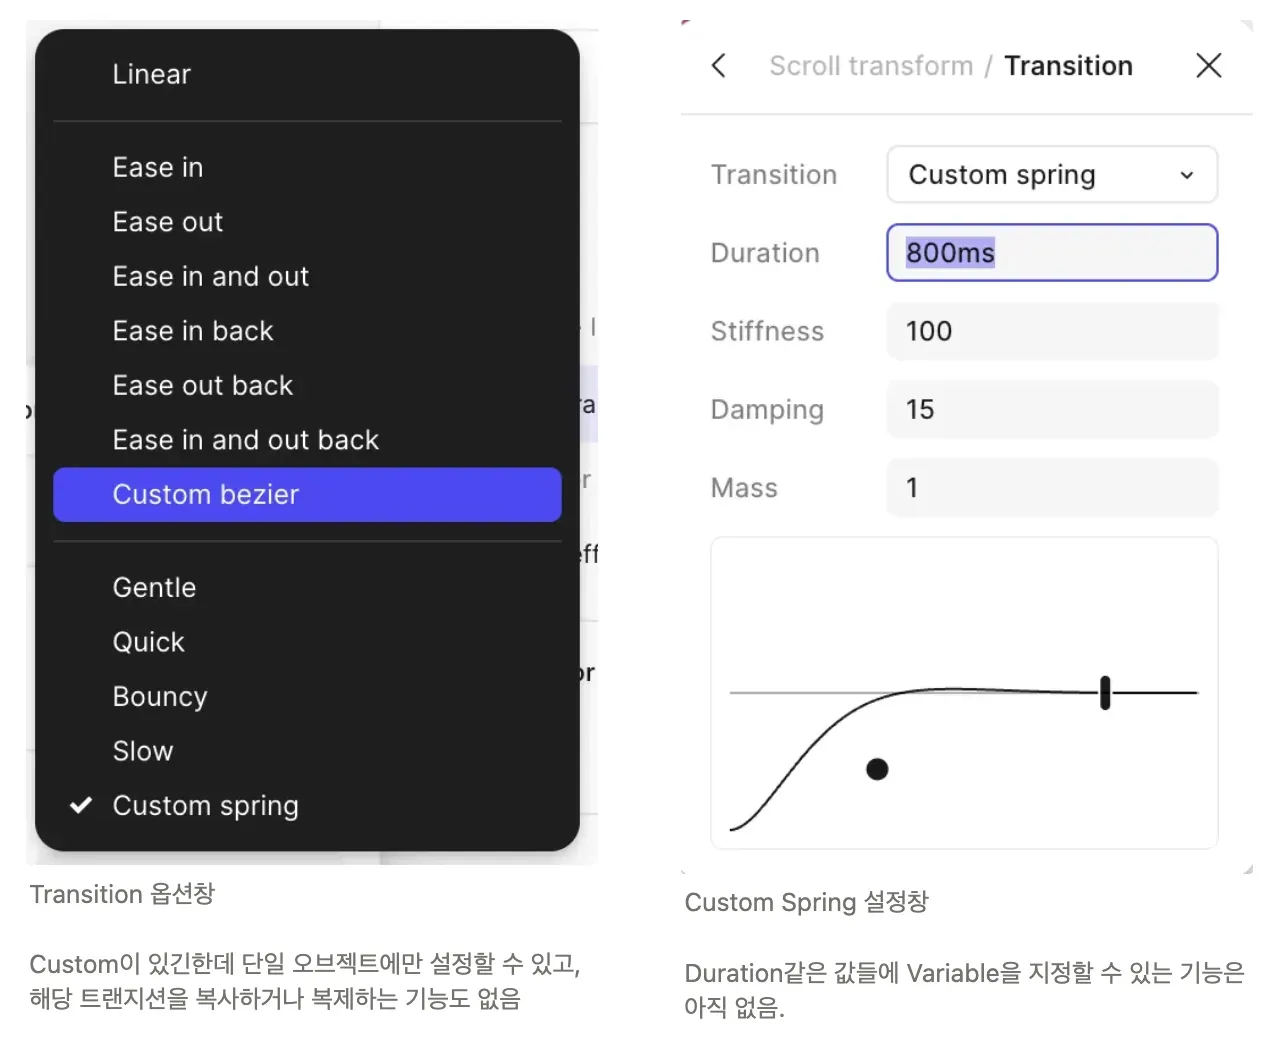Select the checked Custom spring item
The height and width of the screenshot is (1044, 1270).
point(206,805)
